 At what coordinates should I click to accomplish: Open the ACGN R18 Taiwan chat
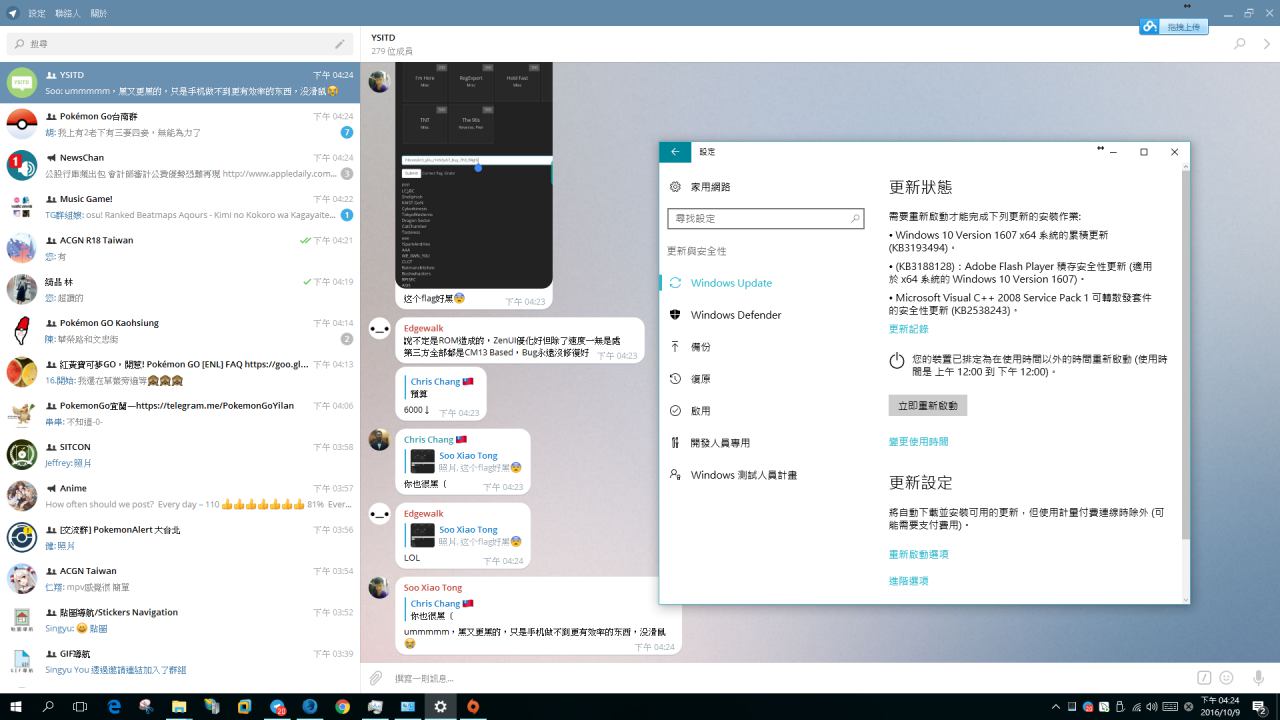(180, 248)
